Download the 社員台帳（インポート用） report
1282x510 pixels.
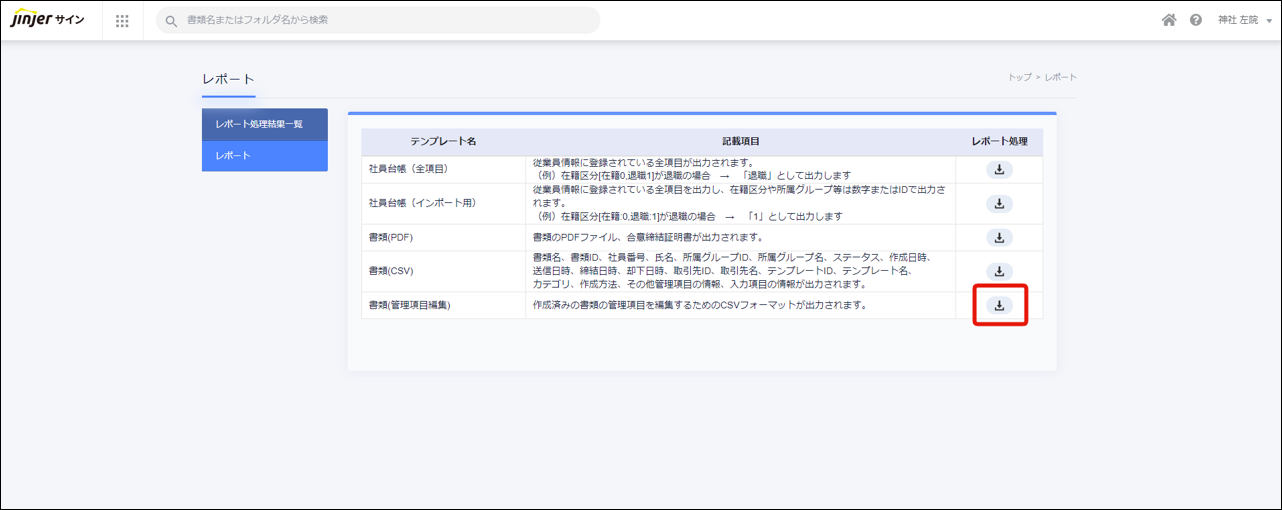point(999,204)
